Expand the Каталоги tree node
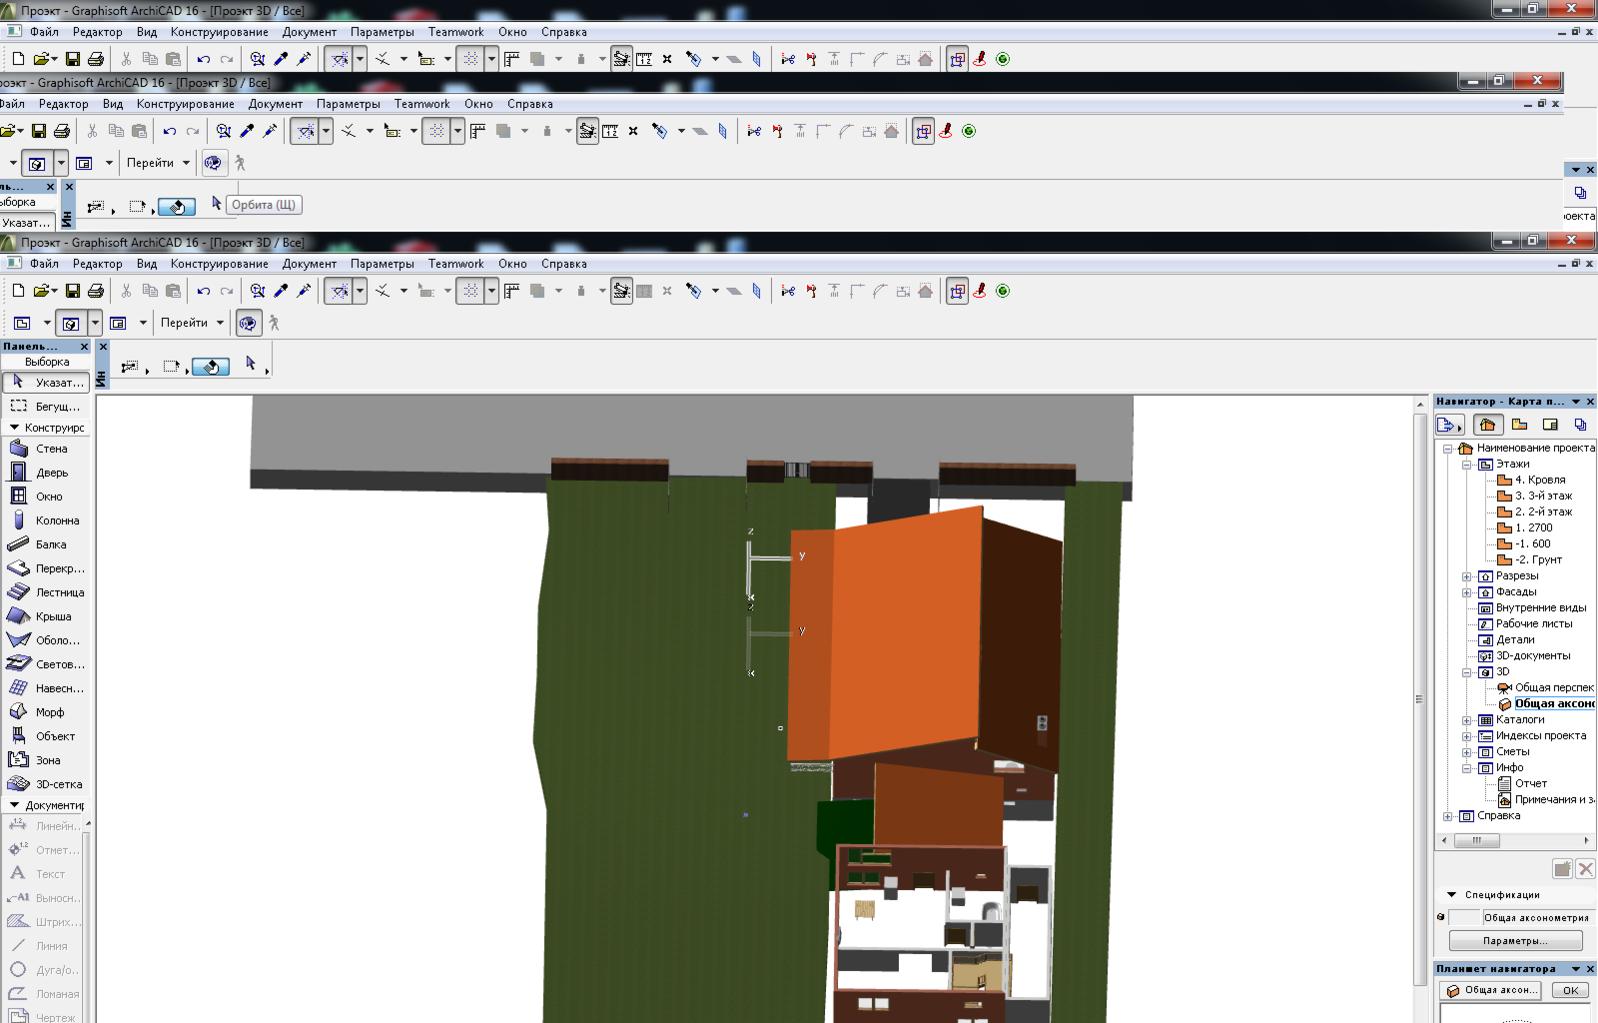This screenshot has width=1598, height=1023. coord(1467,721)
